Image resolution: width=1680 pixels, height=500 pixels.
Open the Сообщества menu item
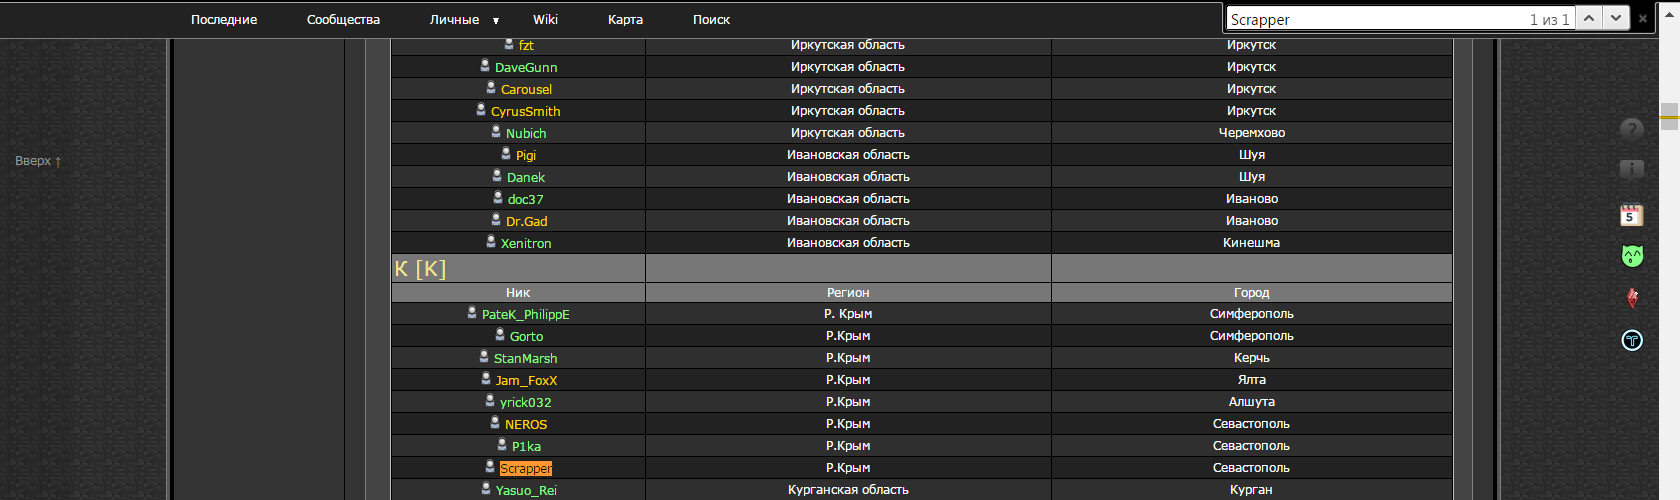[343, 20]
